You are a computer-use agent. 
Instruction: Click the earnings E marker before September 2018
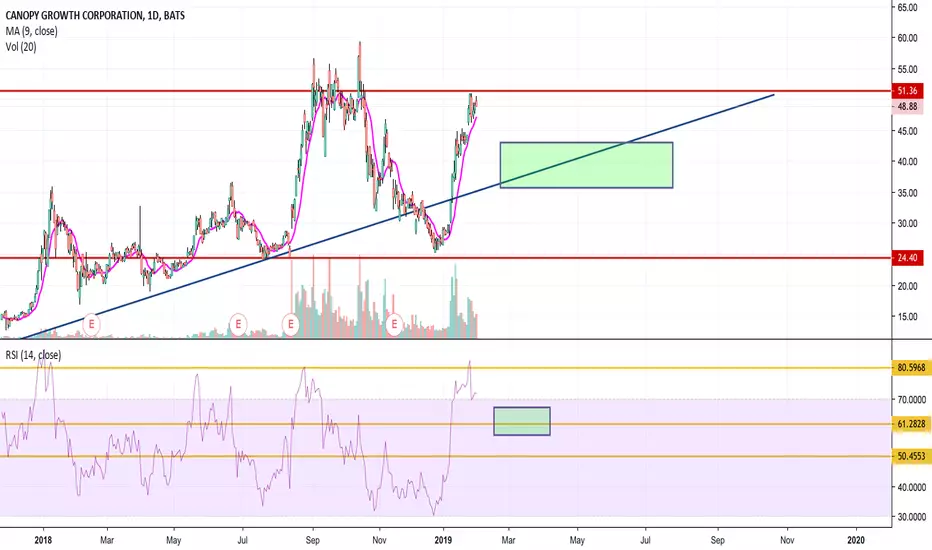(x=291, y=324)
